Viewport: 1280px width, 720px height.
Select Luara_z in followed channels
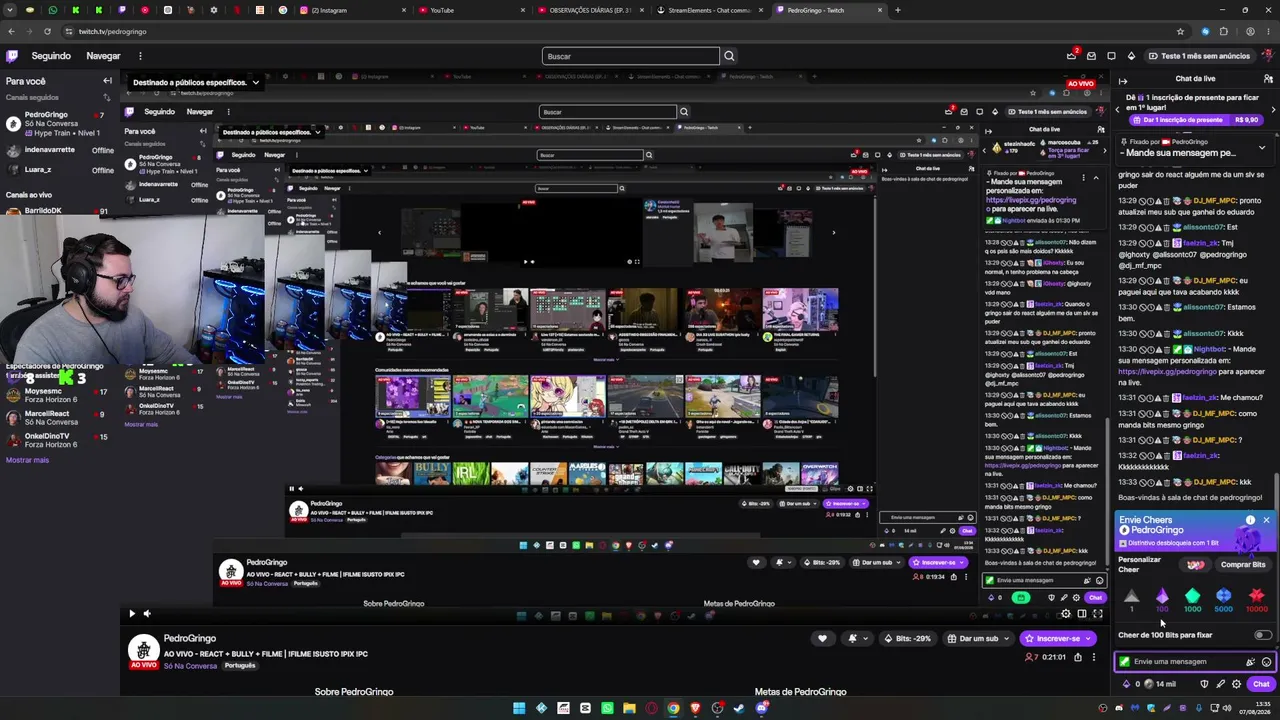(x=58, y=170)
